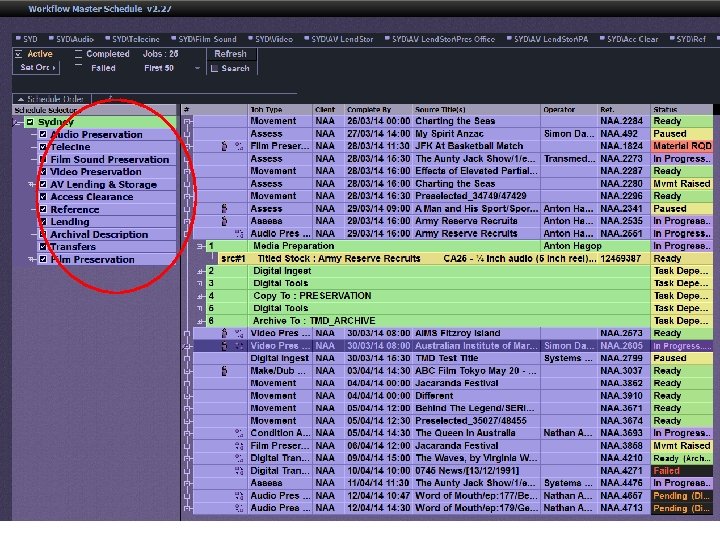Image resolution: width=720 pixels, height=540 pixels.
Task: Click Jobs : 26 count label
Action: [x=160, y=54]
